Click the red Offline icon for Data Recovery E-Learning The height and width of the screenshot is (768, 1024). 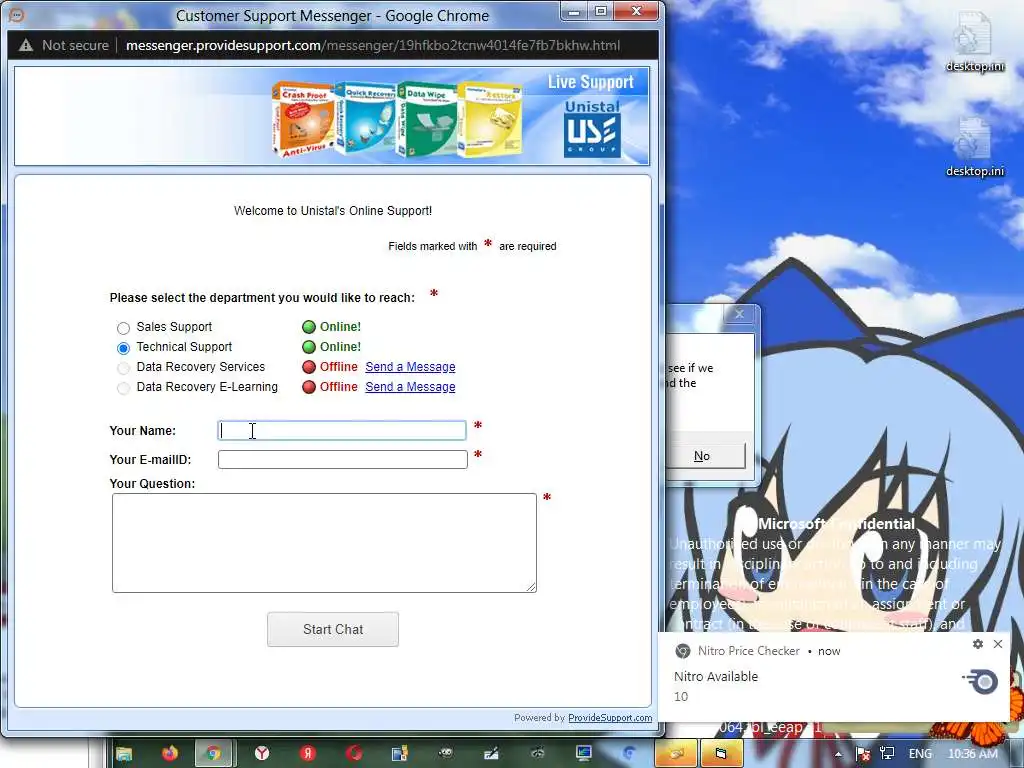coord(309,387)
